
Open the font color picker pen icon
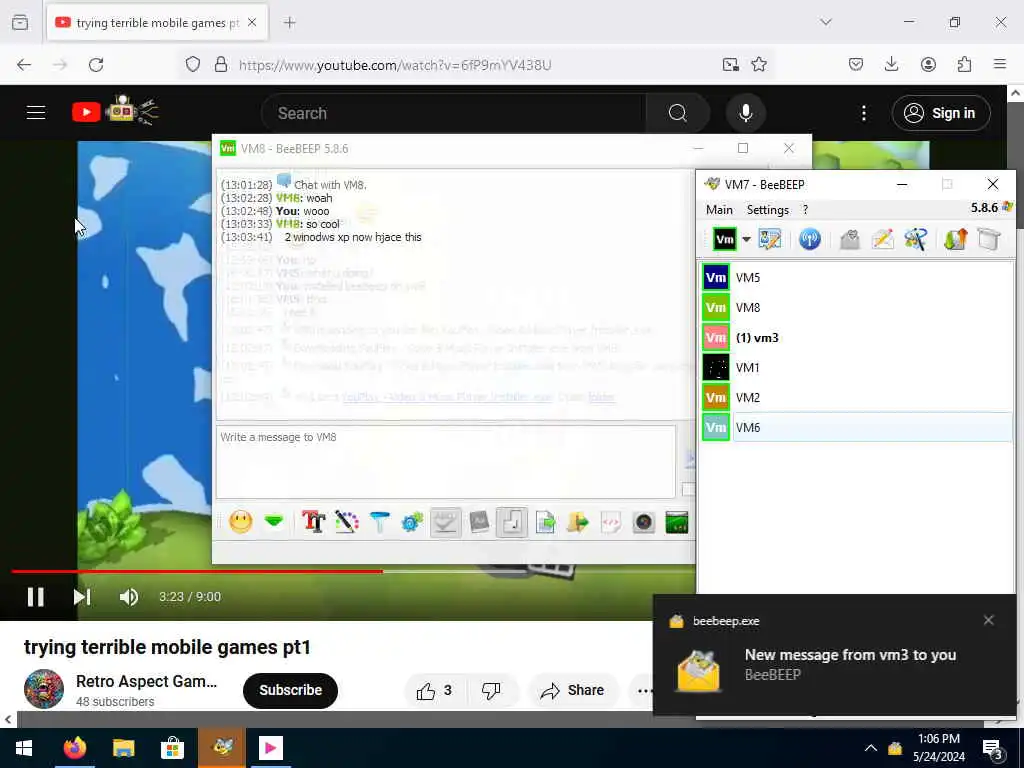[347, 522]
